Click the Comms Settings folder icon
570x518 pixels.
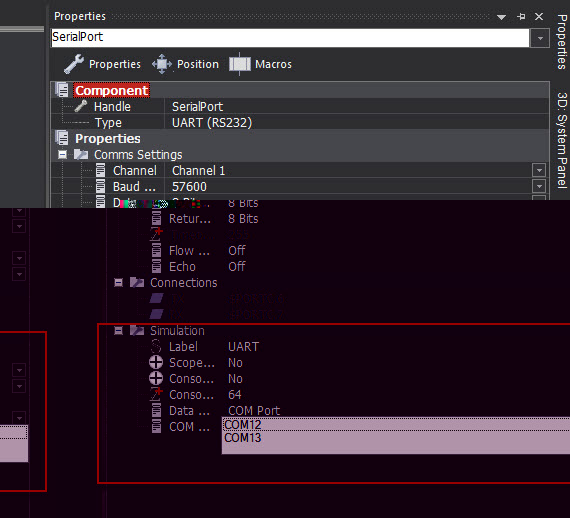[81, 154]
